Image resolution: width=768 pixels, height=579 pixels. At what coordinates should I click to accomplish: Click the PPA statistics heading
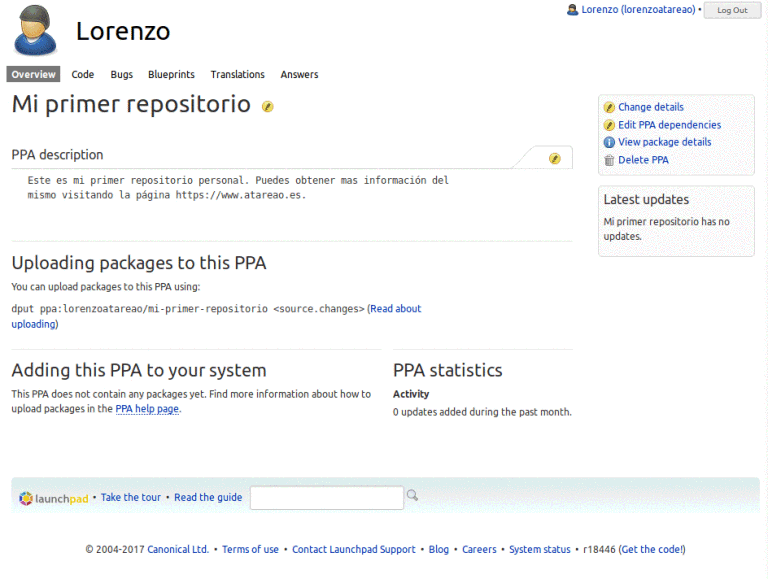(448, 370)
